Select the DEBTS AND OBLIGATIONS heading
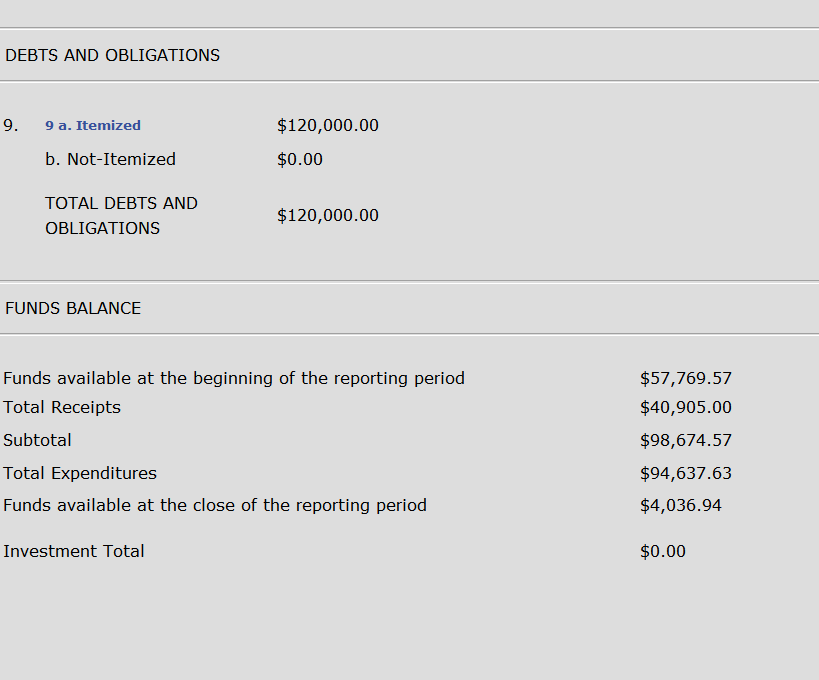Image resolution: width=819 pixels, height=680 pixels. (x=112, y=55)
